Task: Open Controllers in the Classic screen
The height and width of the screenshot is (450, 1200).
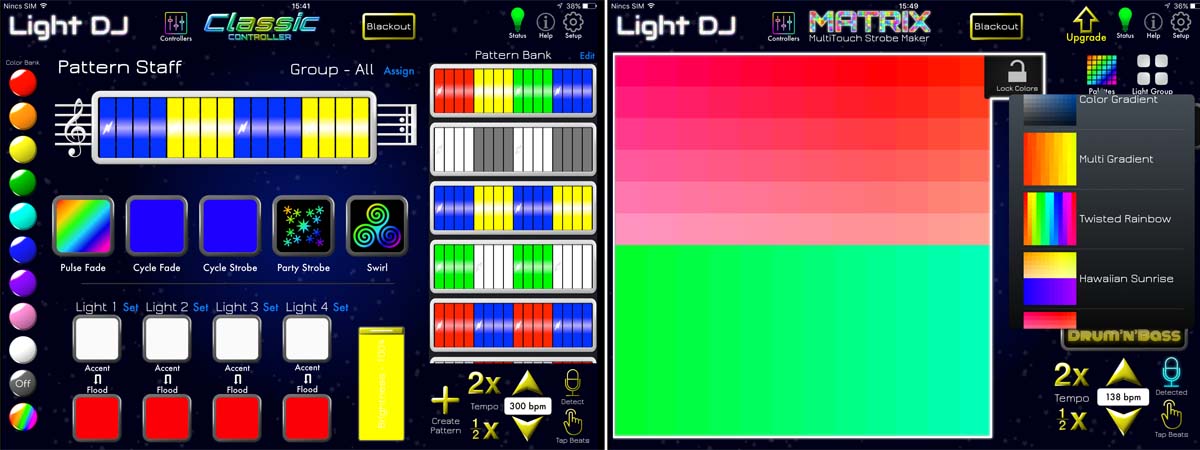Action: pyautogui.click(x=176, y=25)
